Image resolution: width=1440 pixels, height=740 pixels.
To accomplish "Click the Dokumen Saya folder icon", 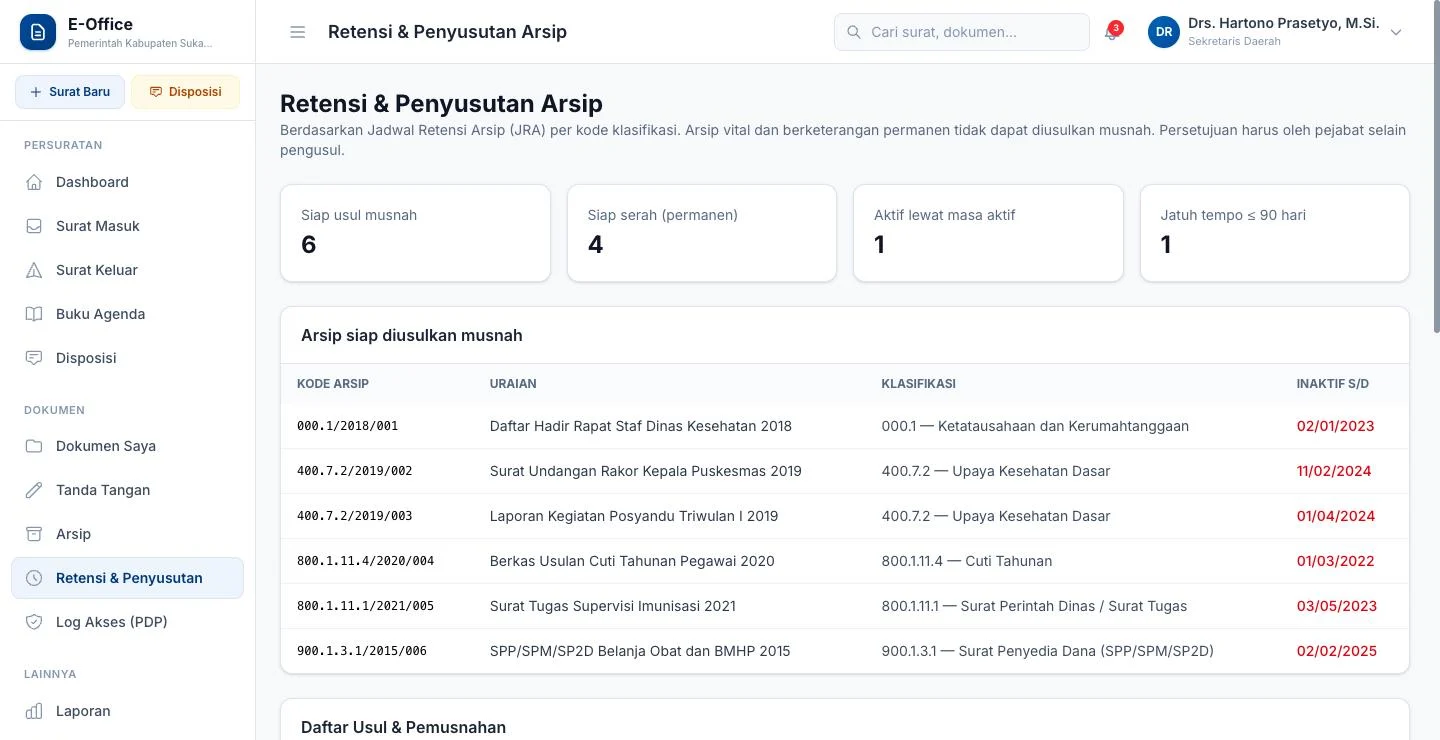I will [x=34, y=446].
